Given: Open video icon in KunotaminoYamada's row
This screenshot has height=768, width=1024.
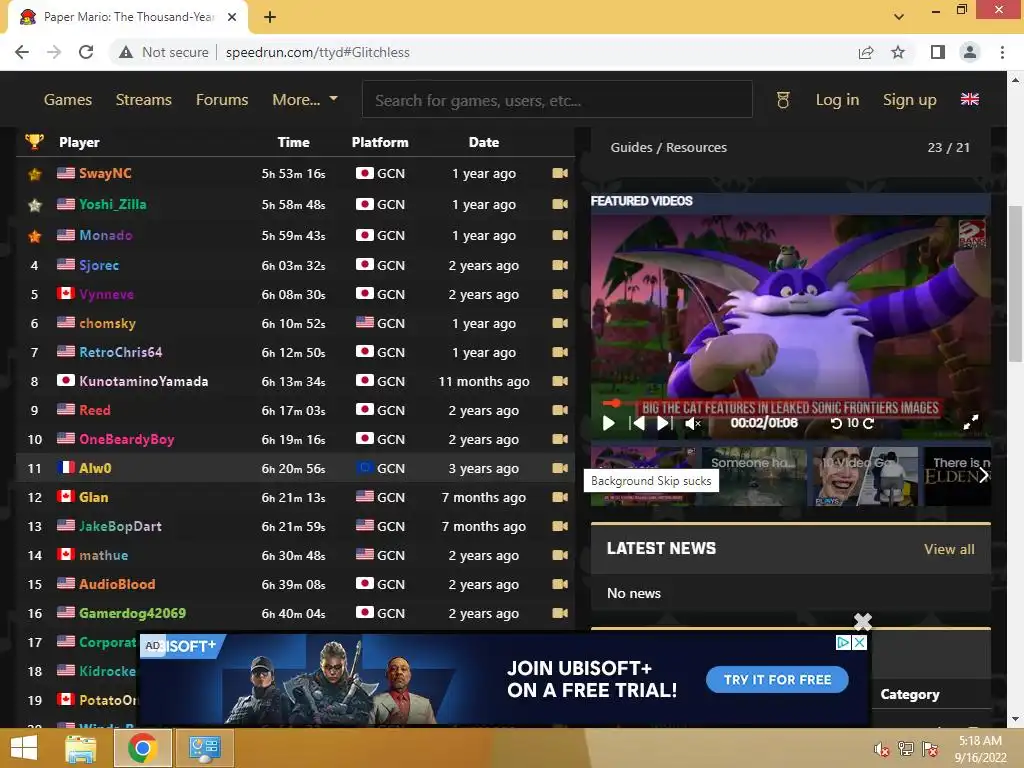Looking at the screenshot, I should [560, 381].
